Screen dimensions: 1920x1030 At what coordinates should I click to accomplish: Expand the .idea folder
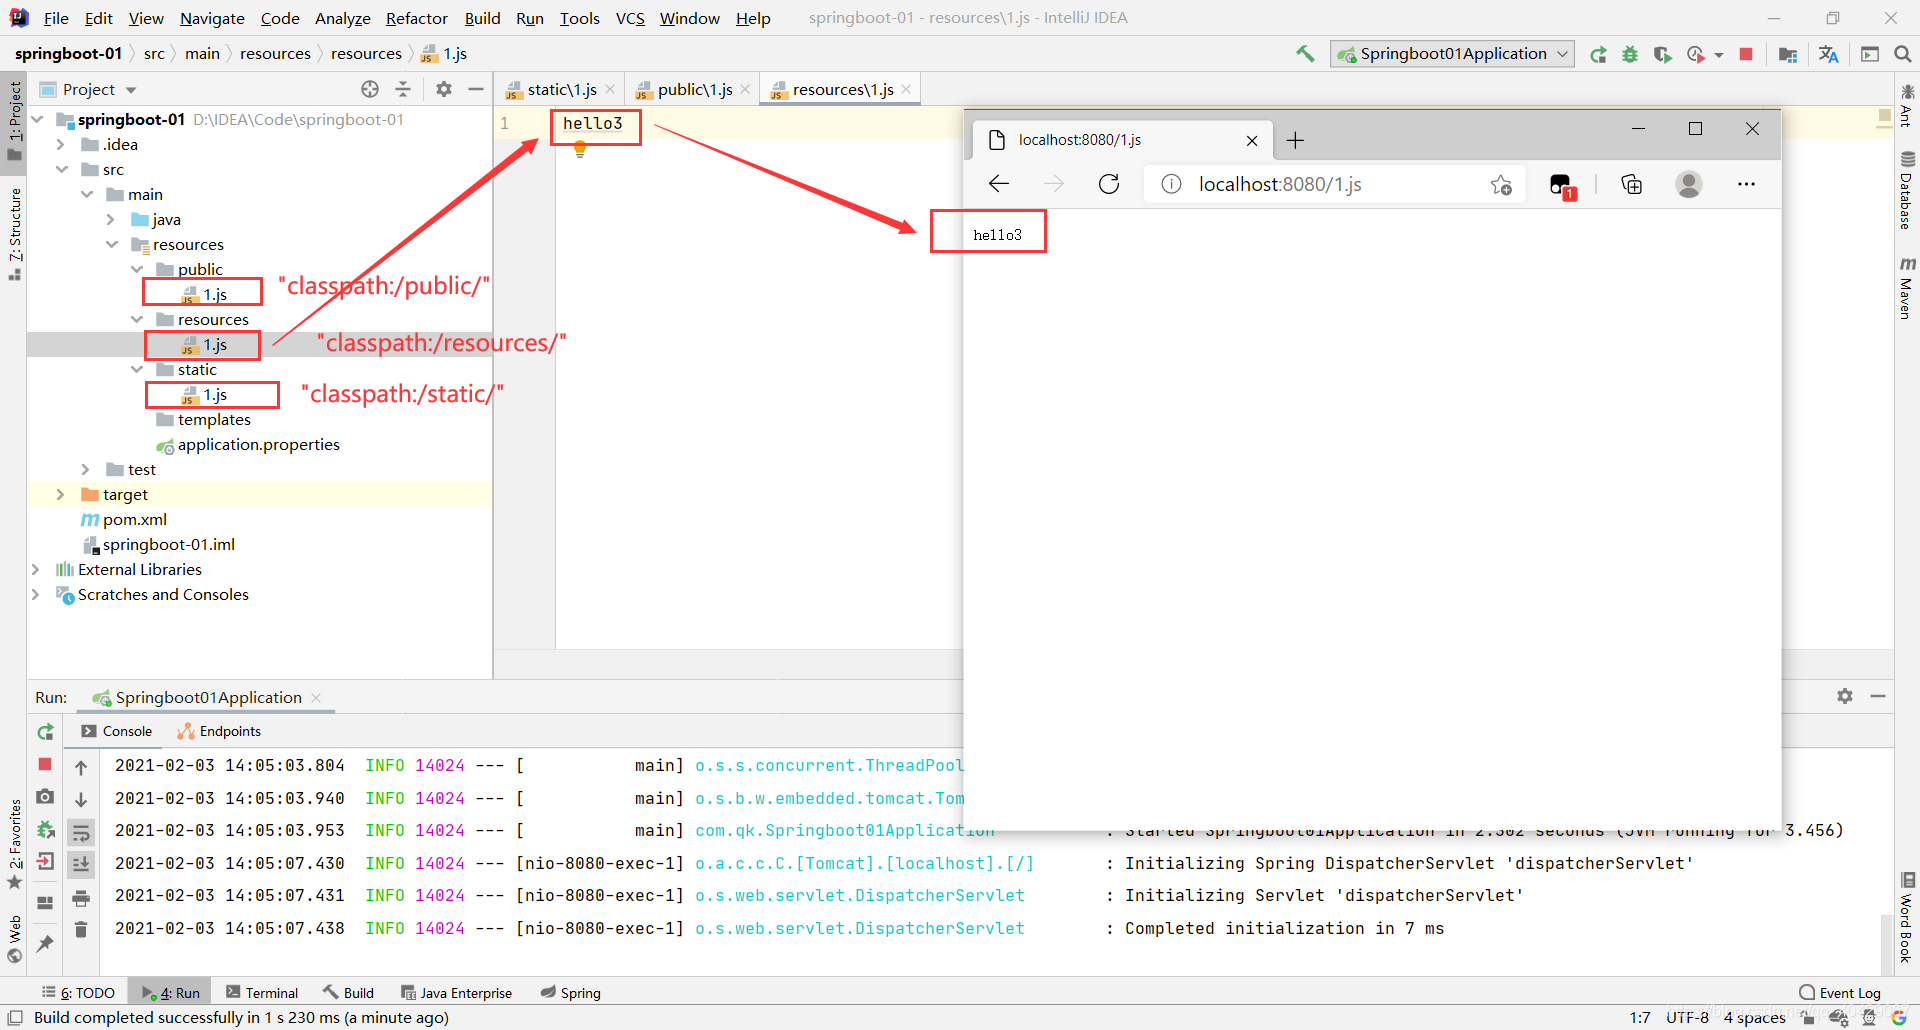coord(61,144)
